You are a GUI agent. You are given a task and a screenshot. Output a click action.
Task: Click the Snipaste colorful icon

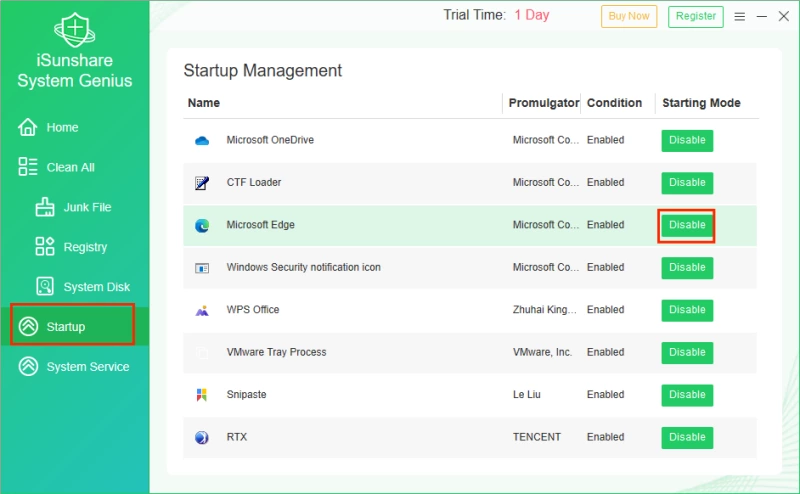(202, 395)
